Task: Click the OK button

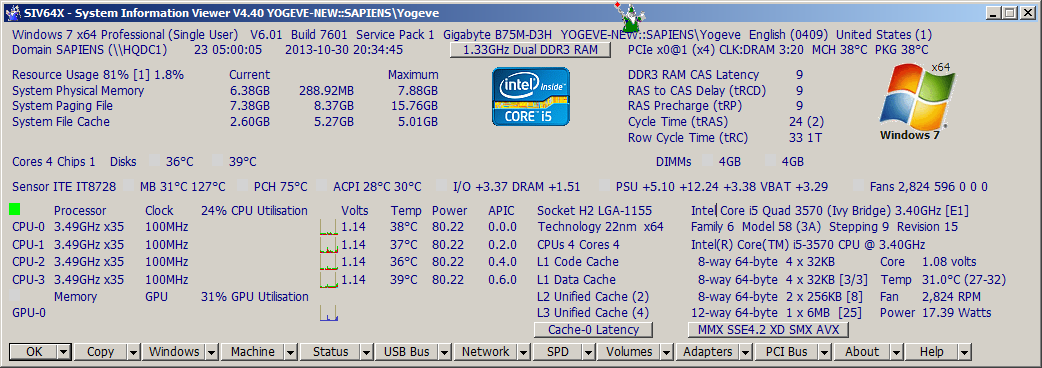Action: 33,352
